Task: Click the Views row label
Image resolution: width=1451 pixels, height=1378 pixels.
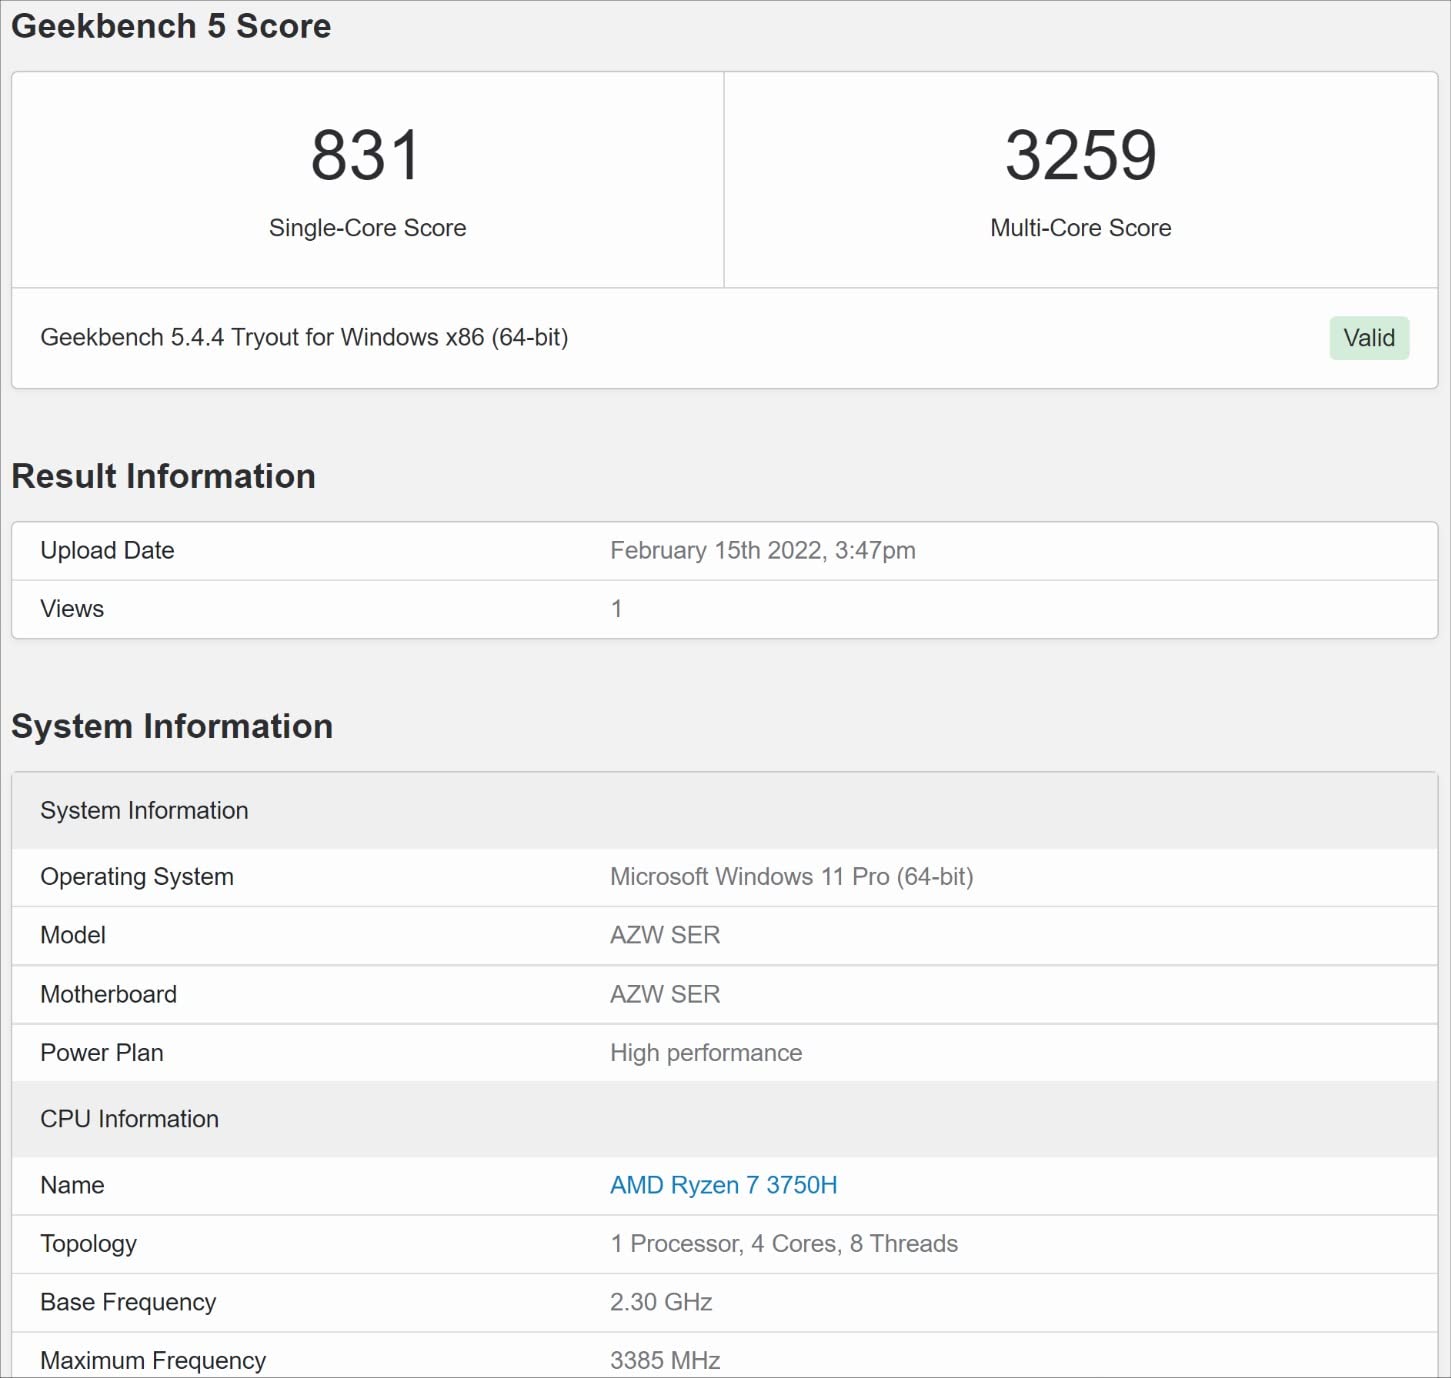Action: (x=72, y=609)
